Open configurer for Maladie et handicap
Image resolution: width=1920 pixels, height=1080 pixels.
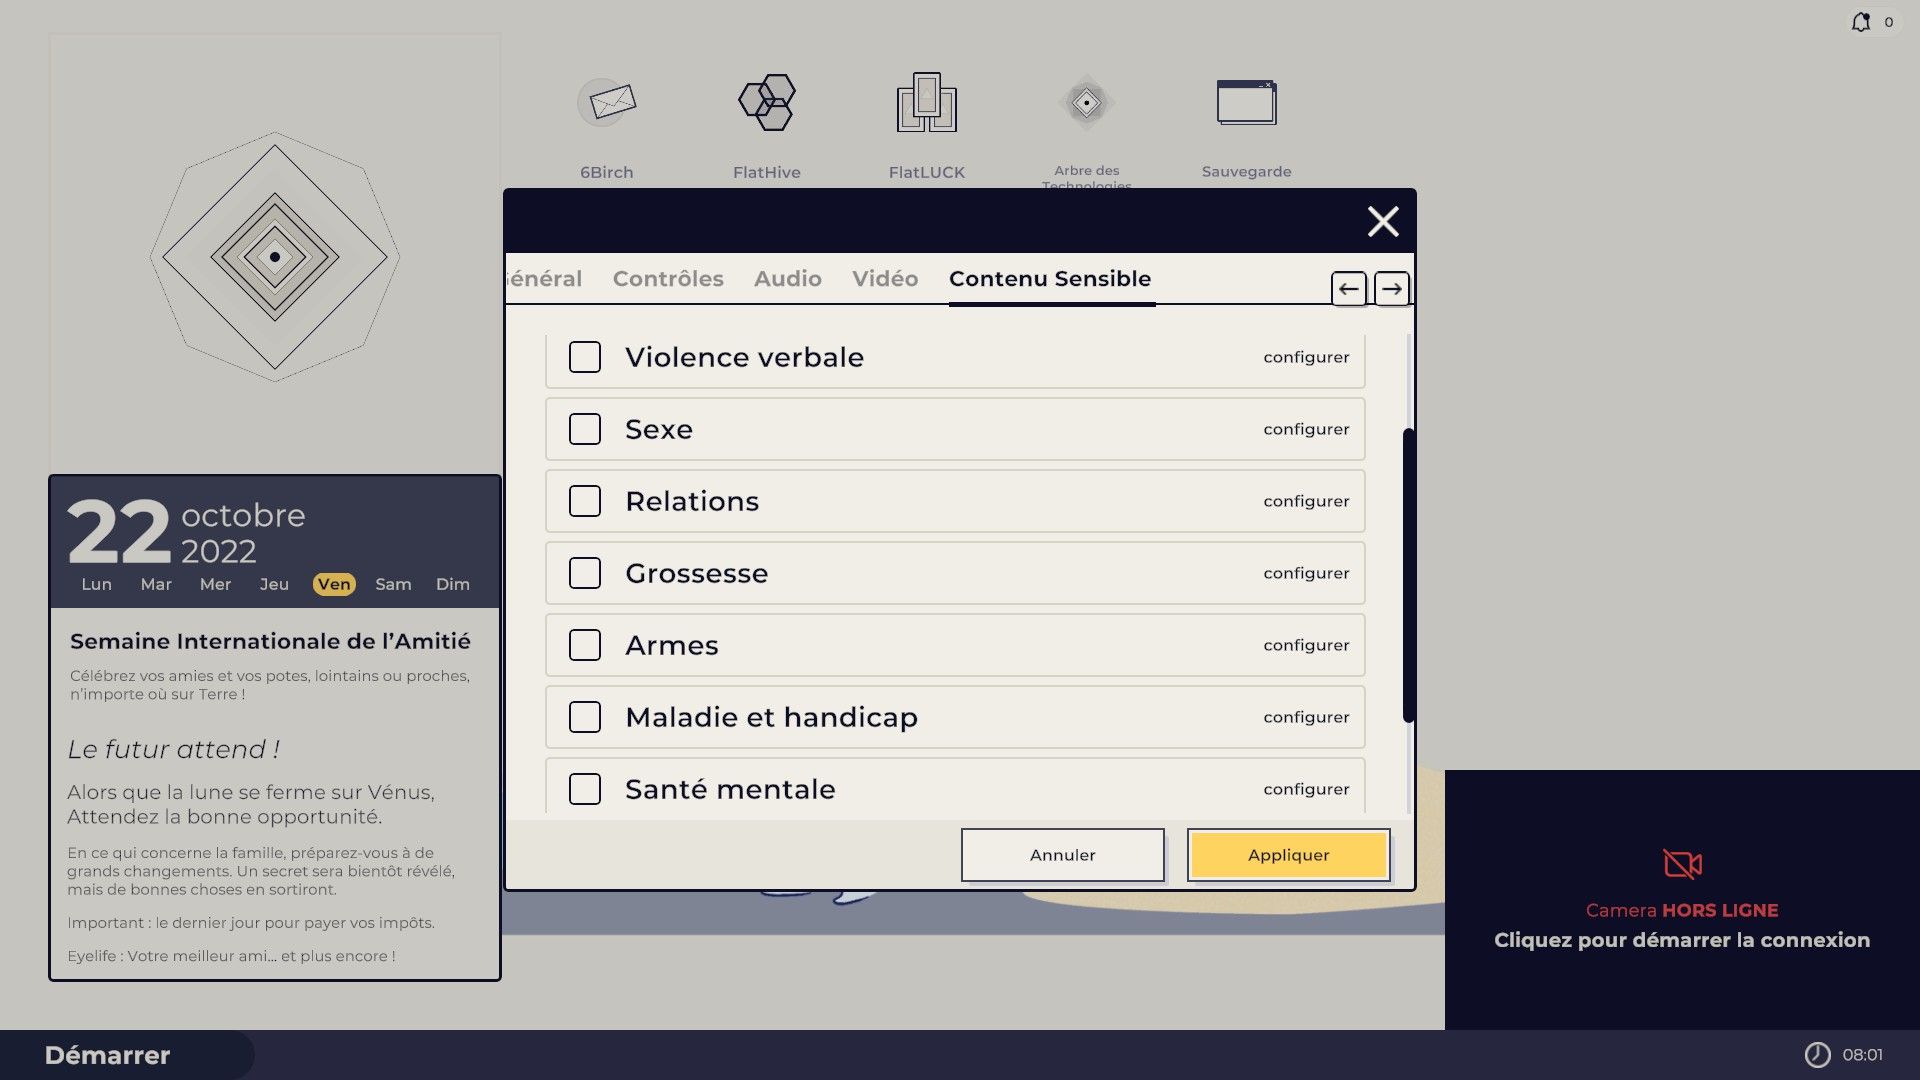click(x=1306, y=718)
